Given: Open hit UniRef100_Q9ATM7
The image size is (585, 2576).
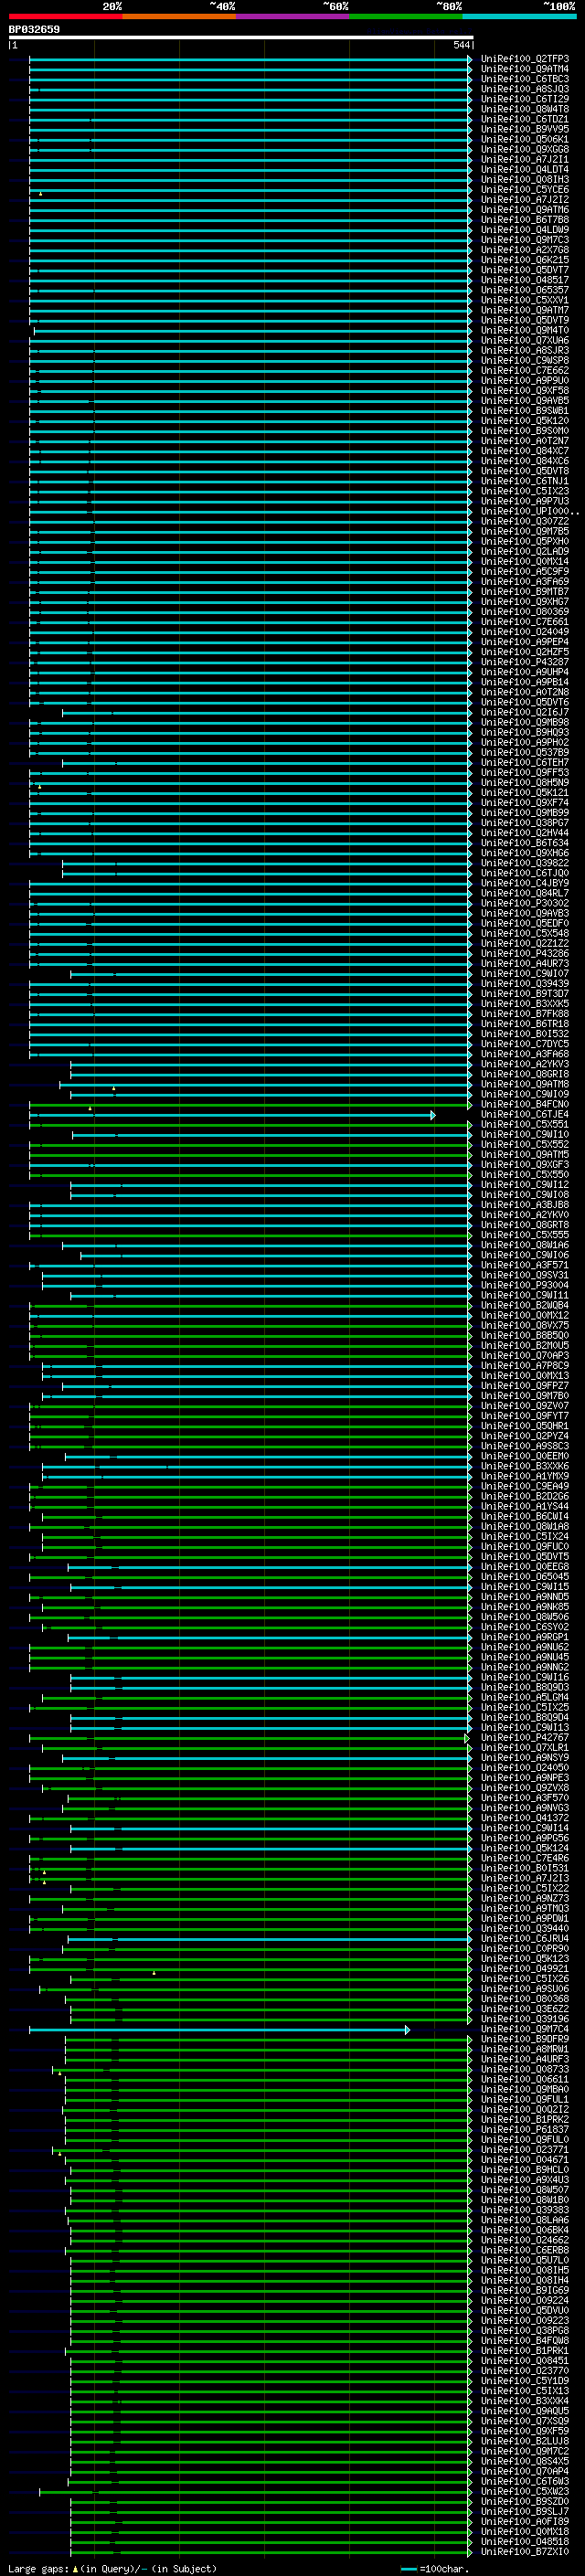Looking at the screenshot, I should click(525, 310).
